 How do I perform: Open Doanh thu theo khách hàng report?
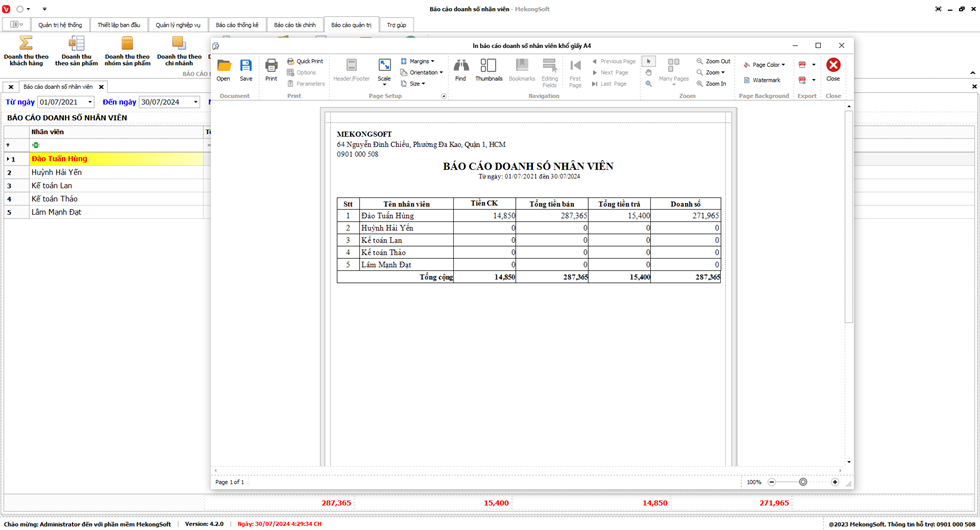pyautogui.click(x=26, y=51)
